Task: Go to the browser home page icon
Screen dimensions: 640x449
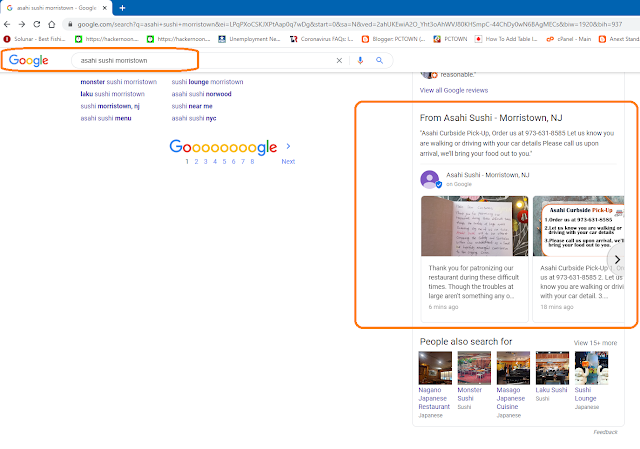Action: [x=51, y=24]
